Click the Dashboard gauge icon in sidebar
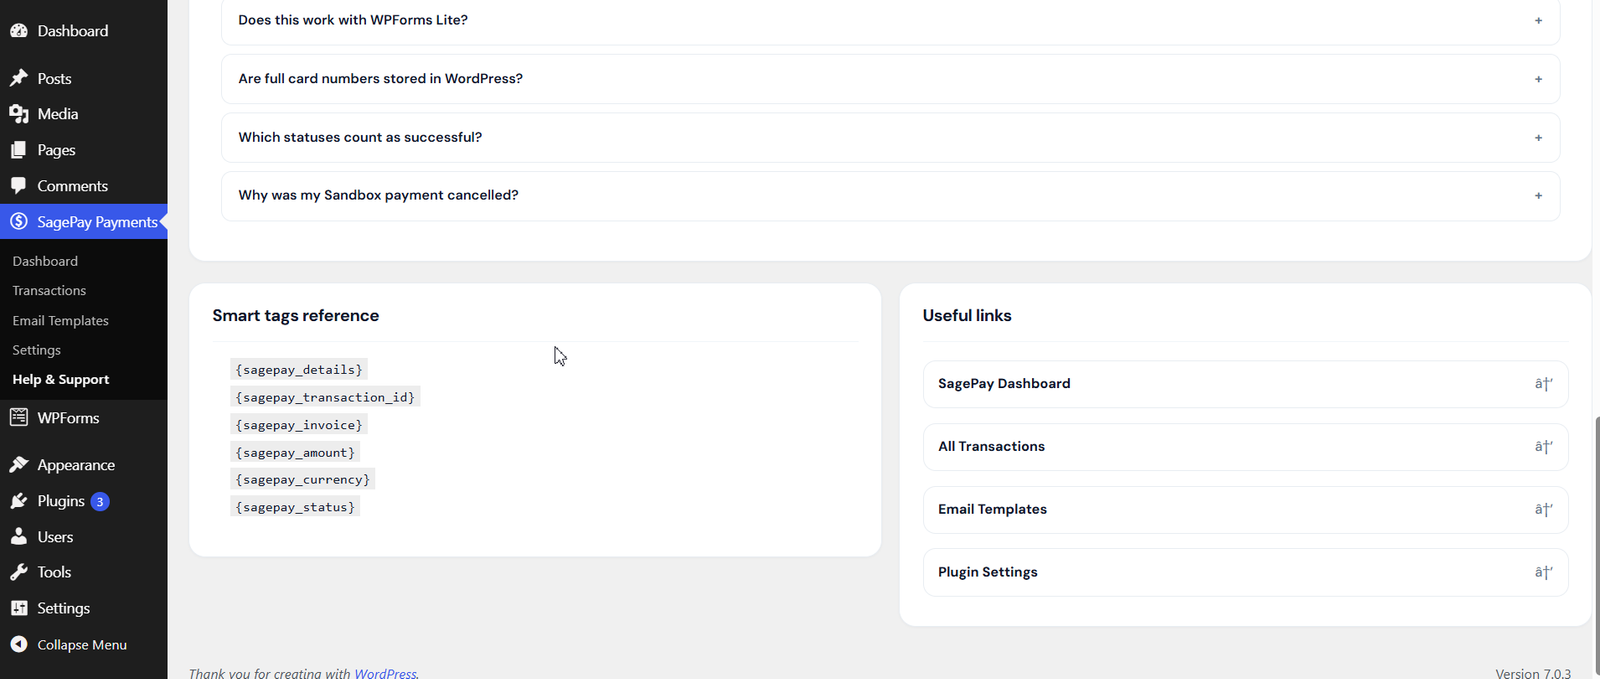The height and width of the screenshot is (679, 1600). [x=19, y=31]
